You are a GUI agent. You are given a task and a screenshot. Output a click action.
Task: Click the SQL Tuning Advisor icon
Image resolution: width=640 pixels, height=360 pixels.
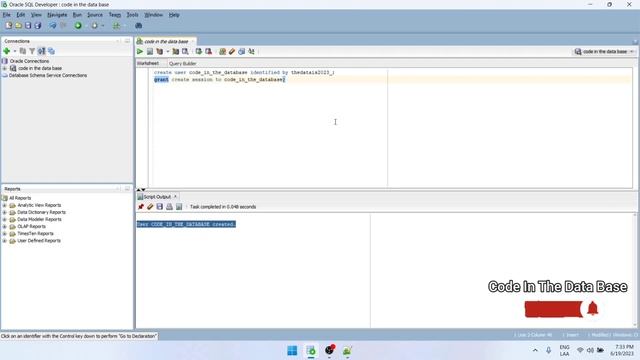coord(185,51)
